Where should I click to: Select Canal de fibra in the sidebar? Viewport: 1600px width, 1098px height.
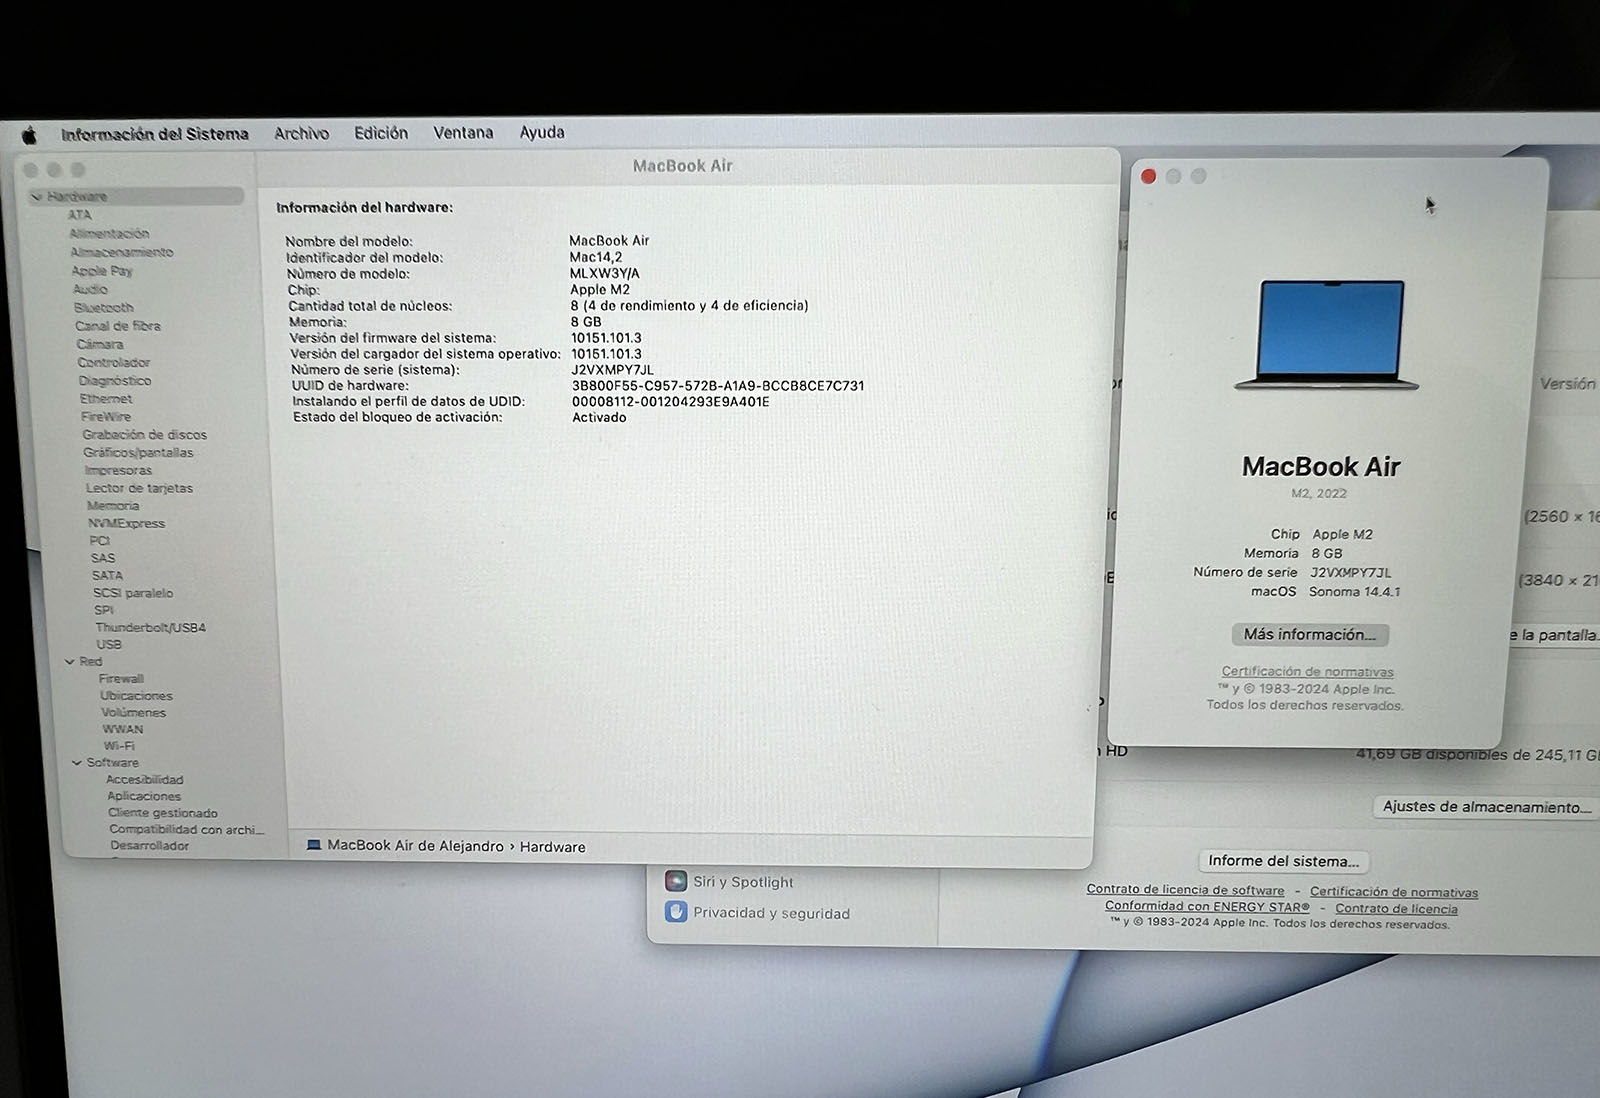click(x=118, y=326)
